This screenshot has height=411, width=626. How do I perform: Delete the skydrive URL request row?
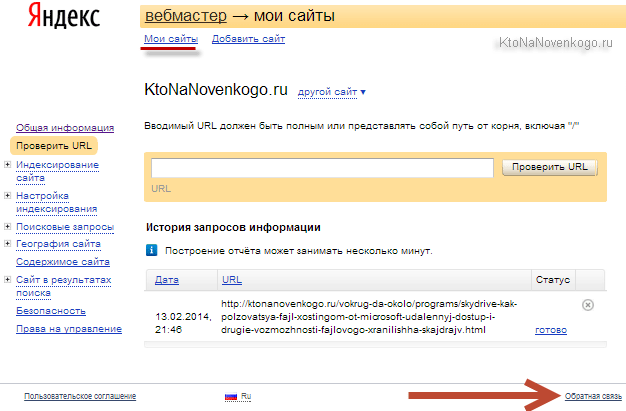click(588, 305)
